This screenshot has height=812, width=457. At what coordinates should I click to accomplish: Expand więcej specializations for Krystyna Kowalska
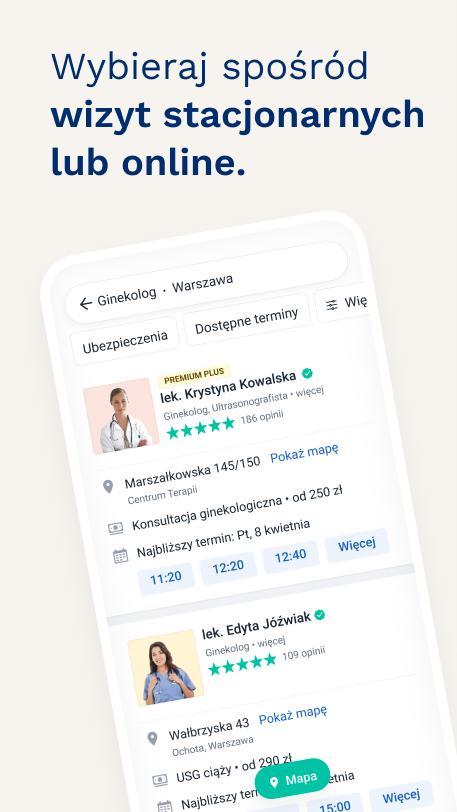310,392
